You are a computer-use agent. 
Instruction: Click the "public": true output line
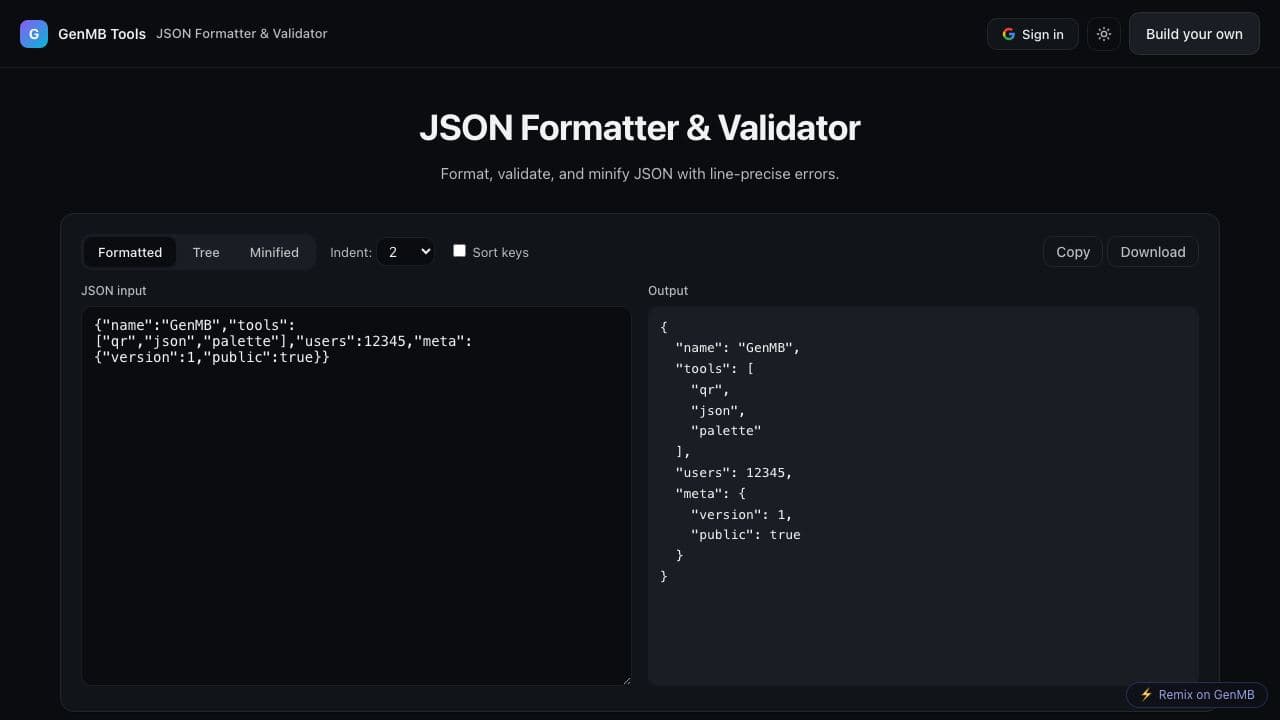click(x=745, y=535)
